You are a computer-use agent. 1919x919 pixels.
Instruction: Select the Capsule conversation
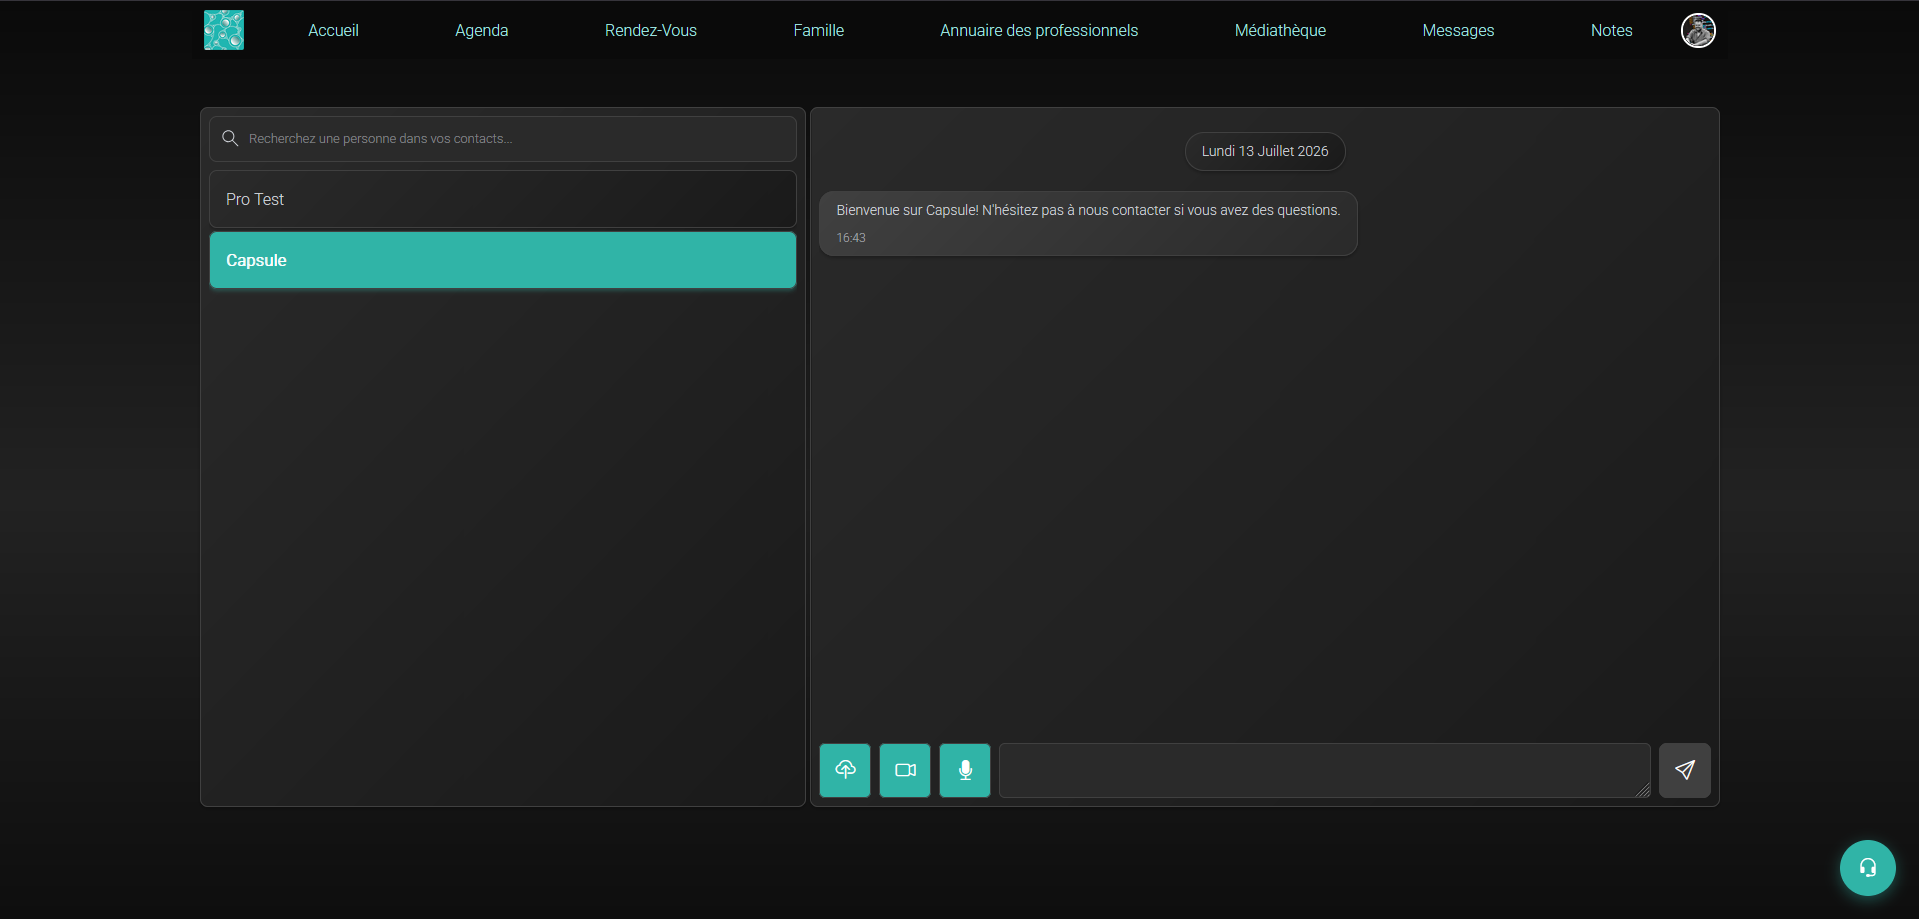pos(503,260)
